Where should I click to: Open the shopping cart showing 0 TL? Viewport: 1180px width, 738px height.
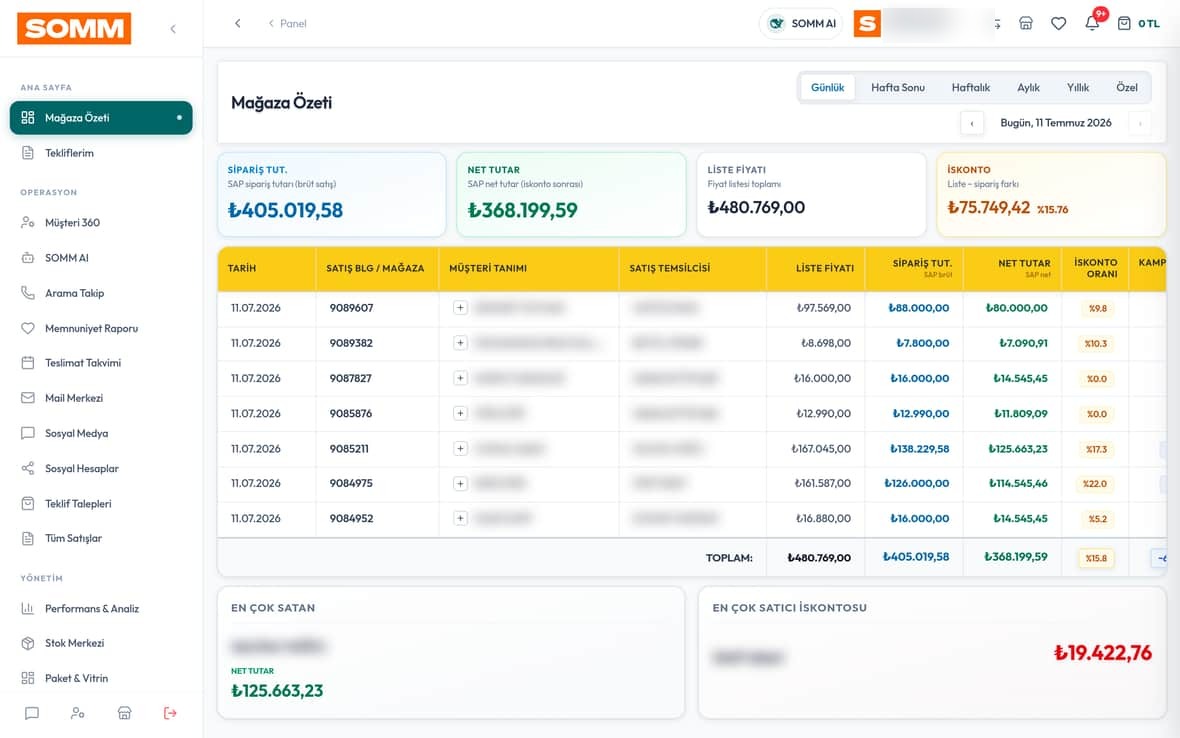pos(1138,23)
